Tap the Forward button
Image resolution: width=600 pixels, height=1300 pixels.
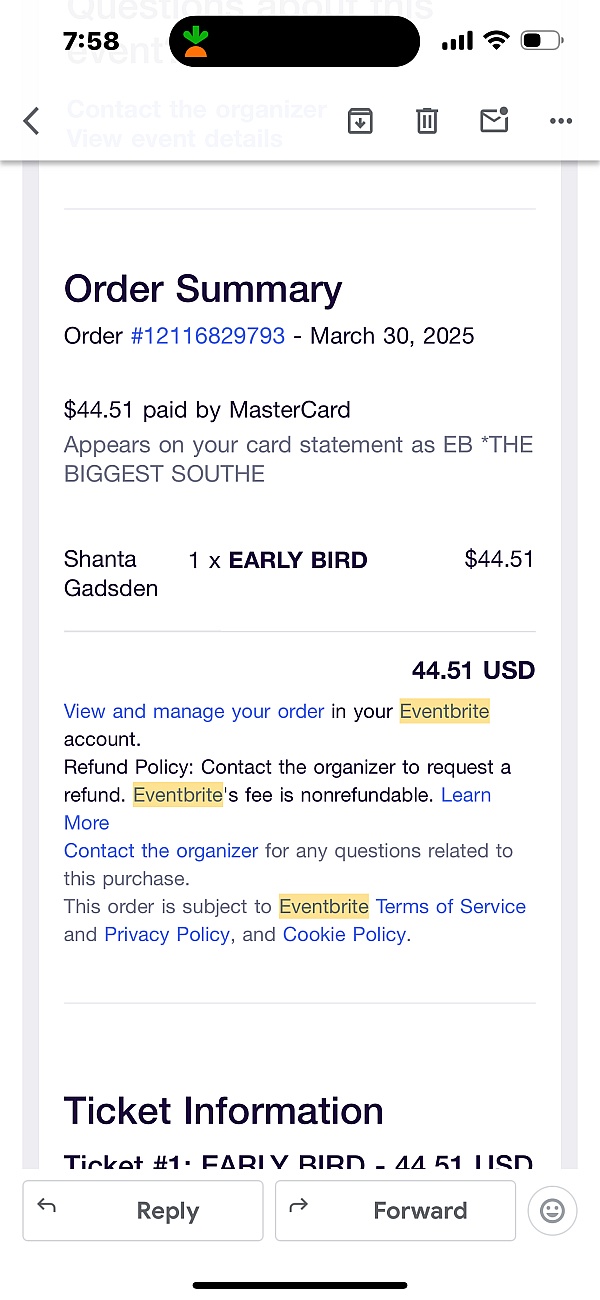pos(395,1211)
